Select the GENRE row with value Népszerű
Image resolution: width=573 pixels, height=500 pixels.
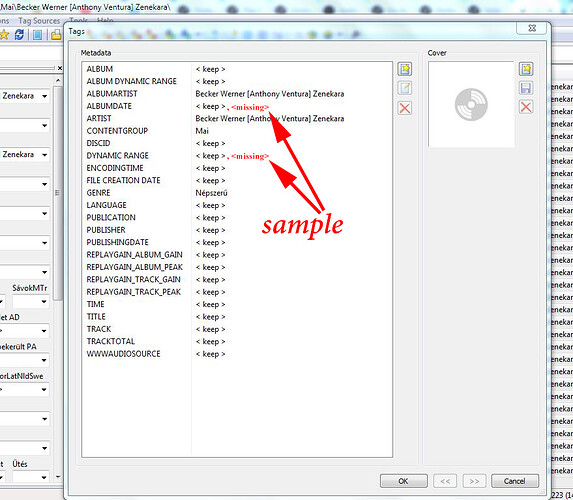point(237,193)
